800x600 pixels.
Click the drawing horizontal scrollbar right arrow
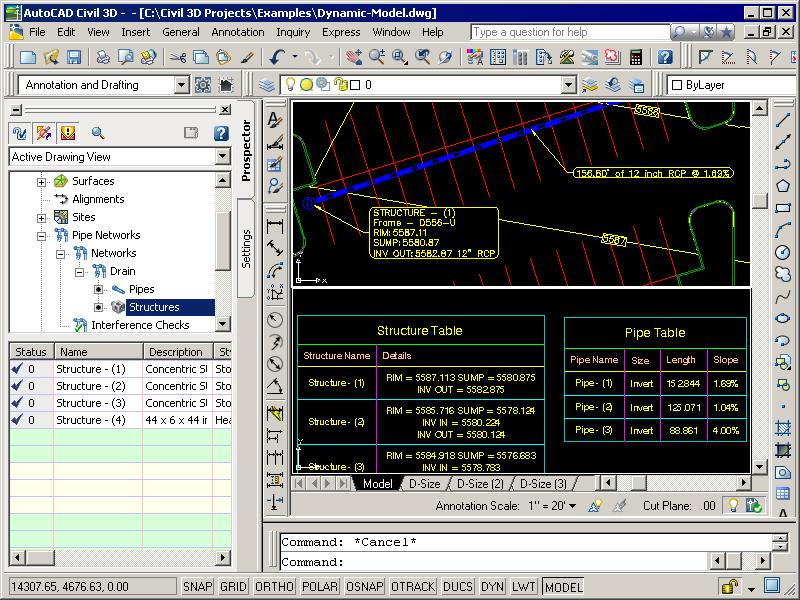click(744, 483)
